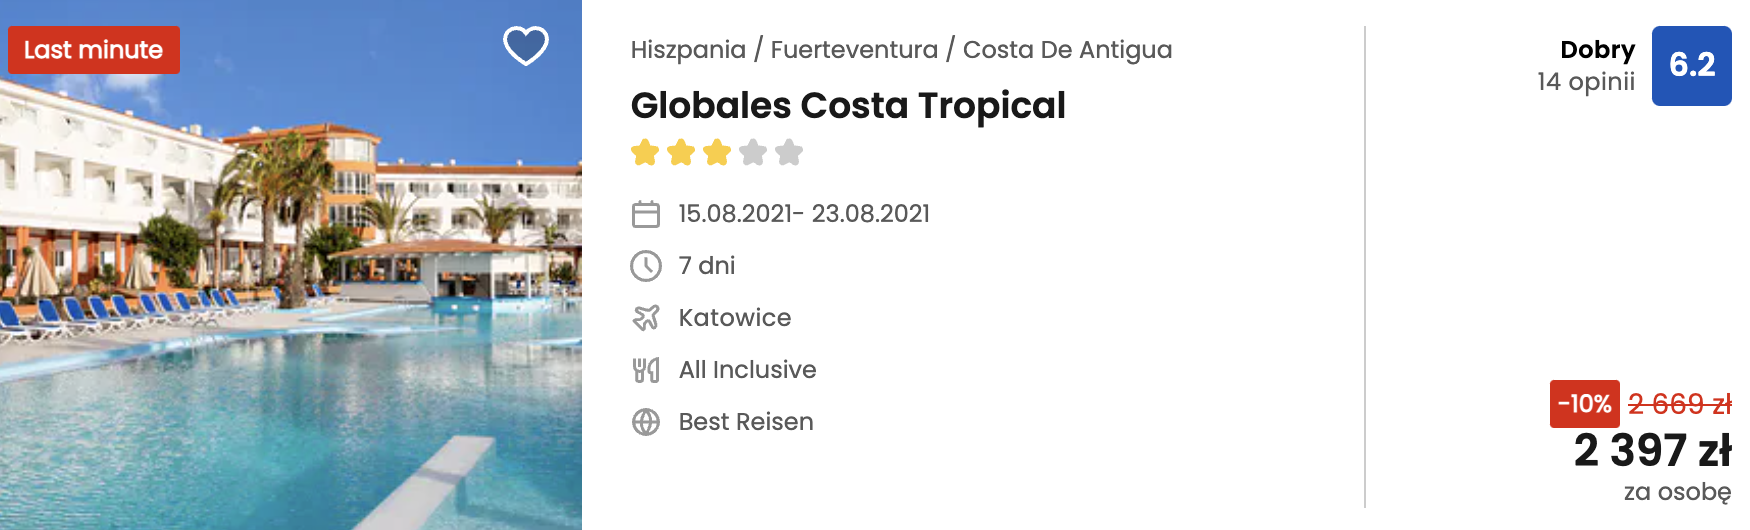Viewport: 1750px width, 530px height.
Task: Click the Fuerteventura breadcrumb link
Action: 854,50
